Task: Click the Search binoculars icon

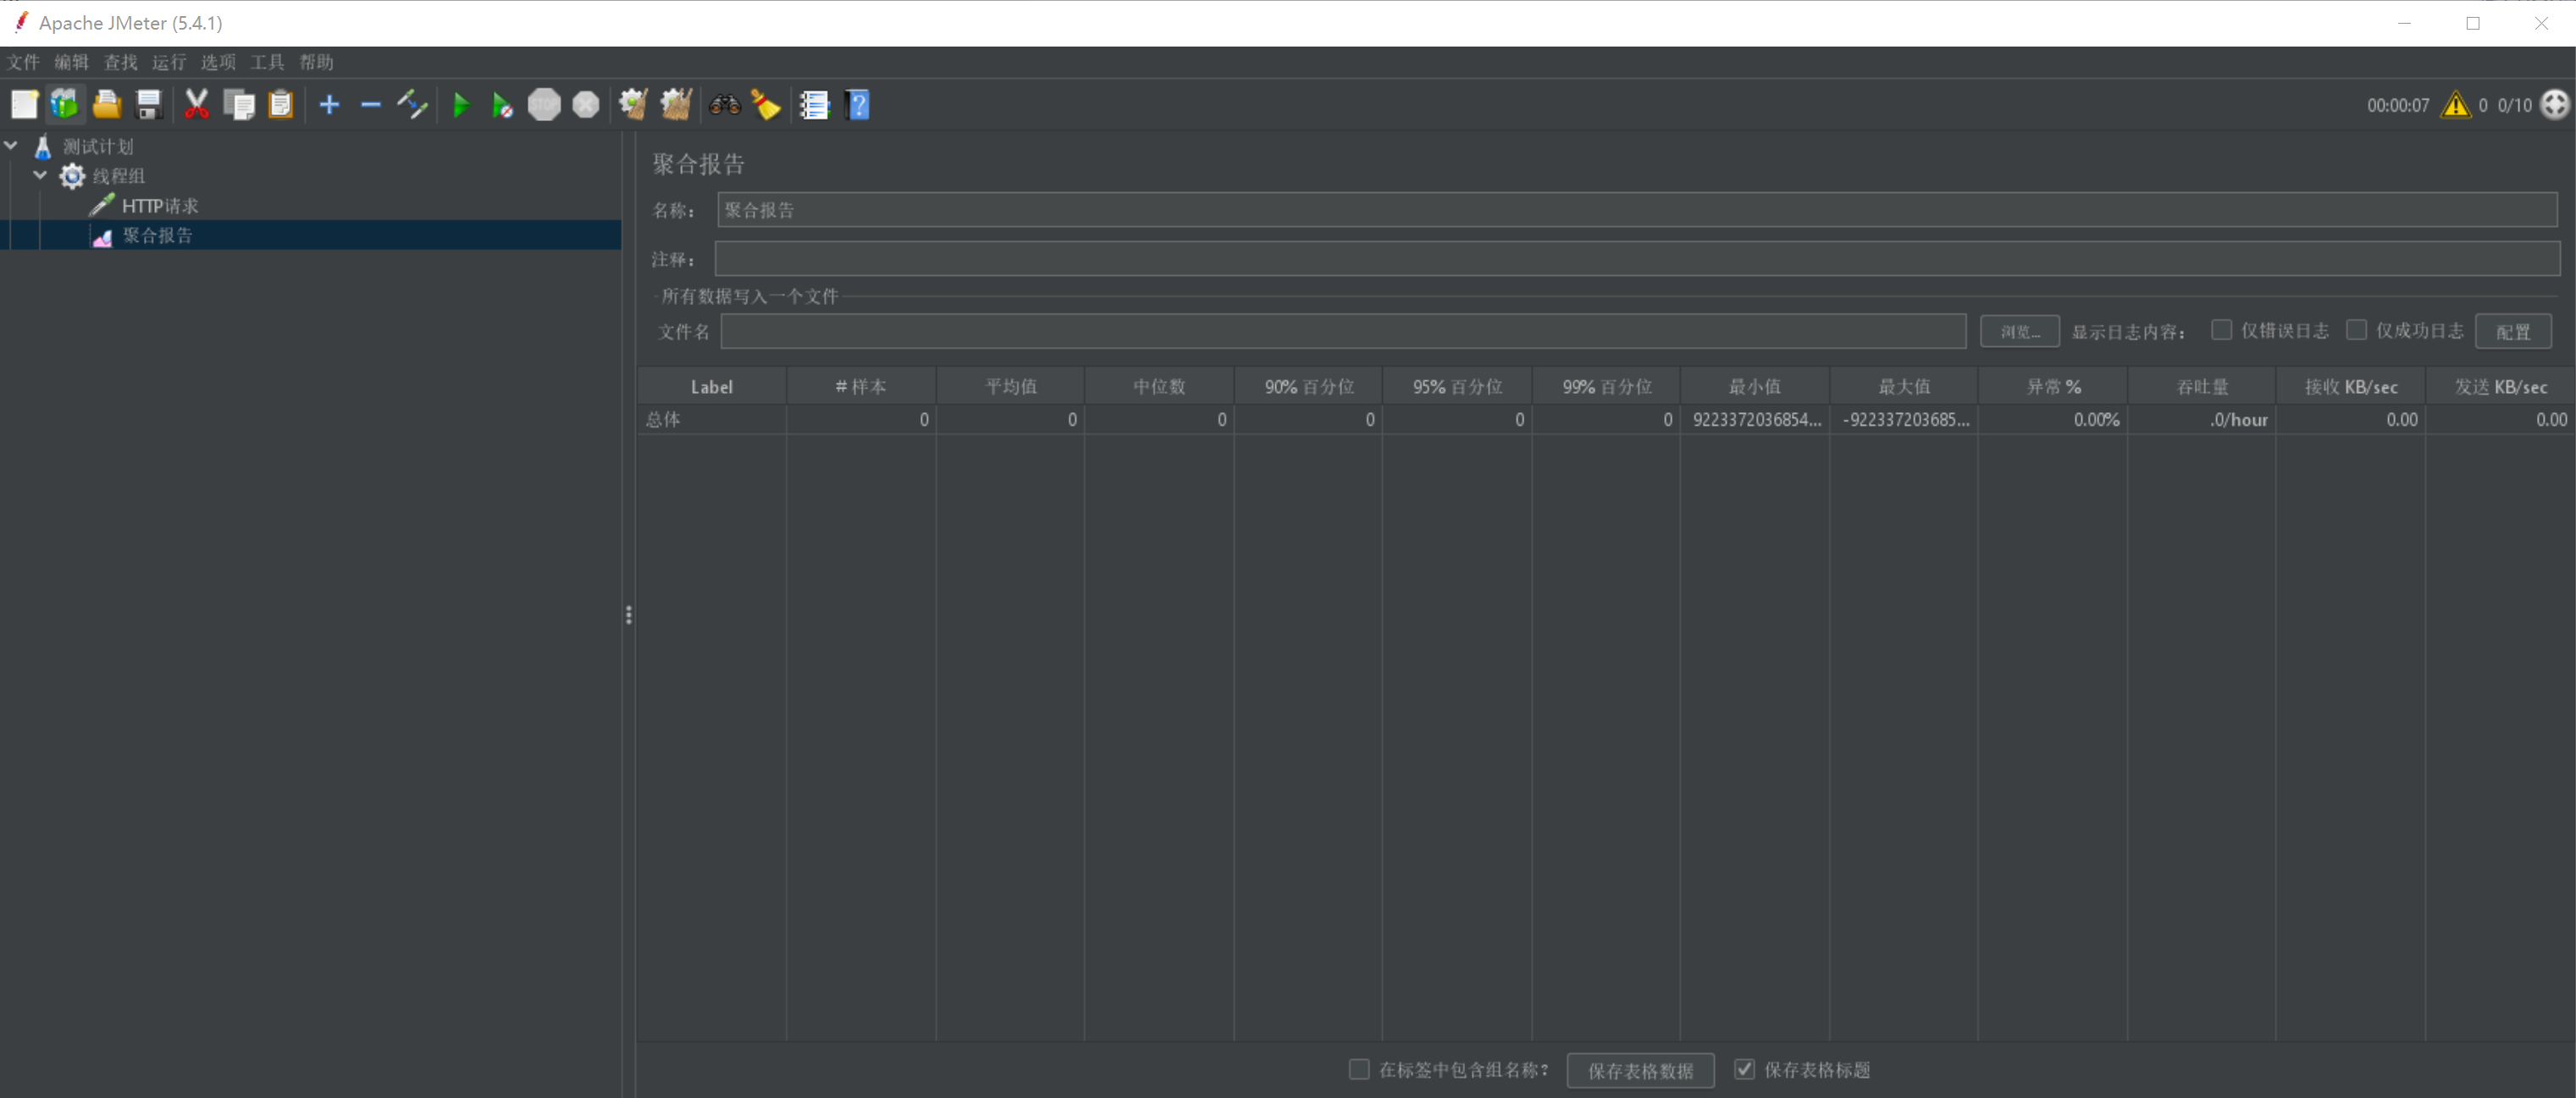Action: (x=724, y=104)
